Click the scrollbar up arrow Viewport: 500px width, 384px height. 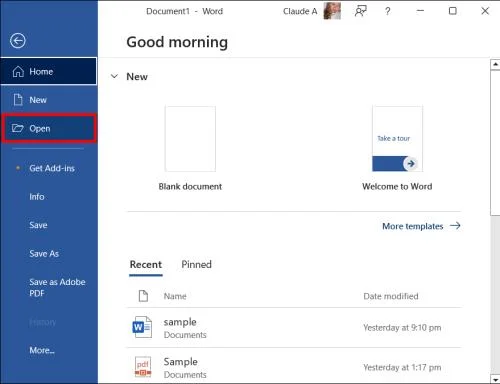[x=495, y=64]
